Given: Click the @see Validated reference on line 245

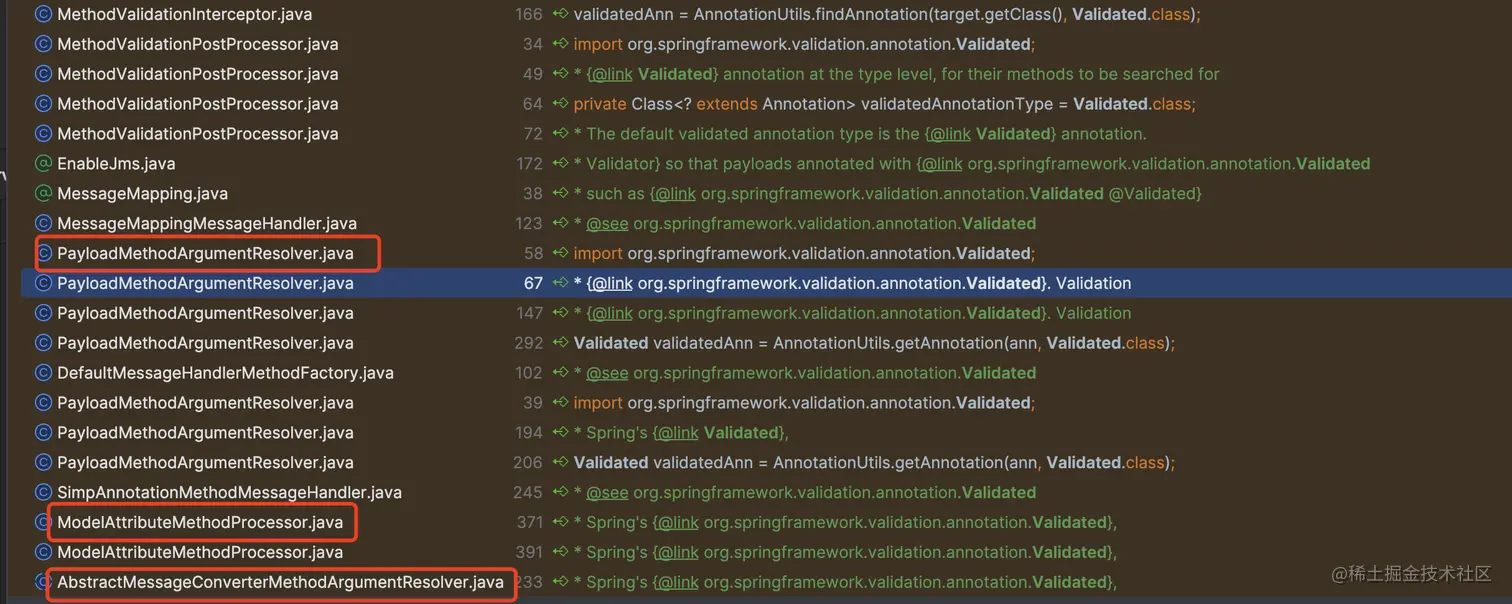Looking at the screenshot, I should [608, 492].
